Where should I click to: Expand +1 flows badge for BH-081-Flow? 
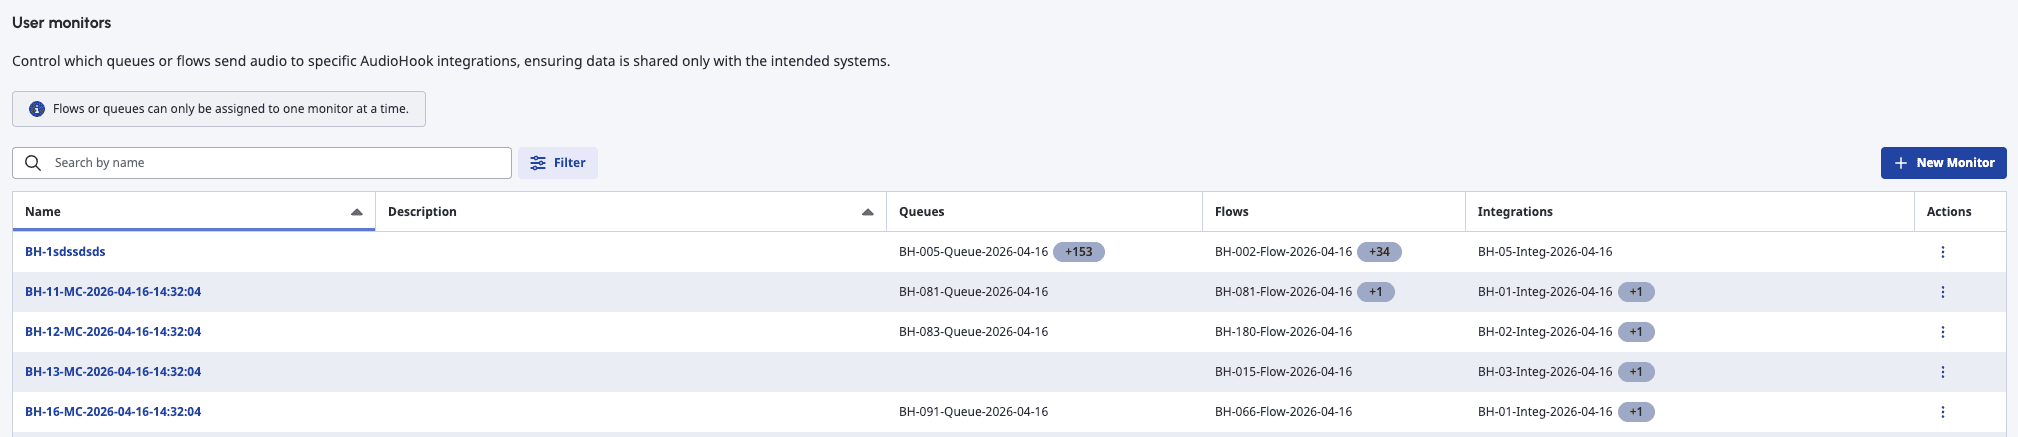click(1376, 292)
